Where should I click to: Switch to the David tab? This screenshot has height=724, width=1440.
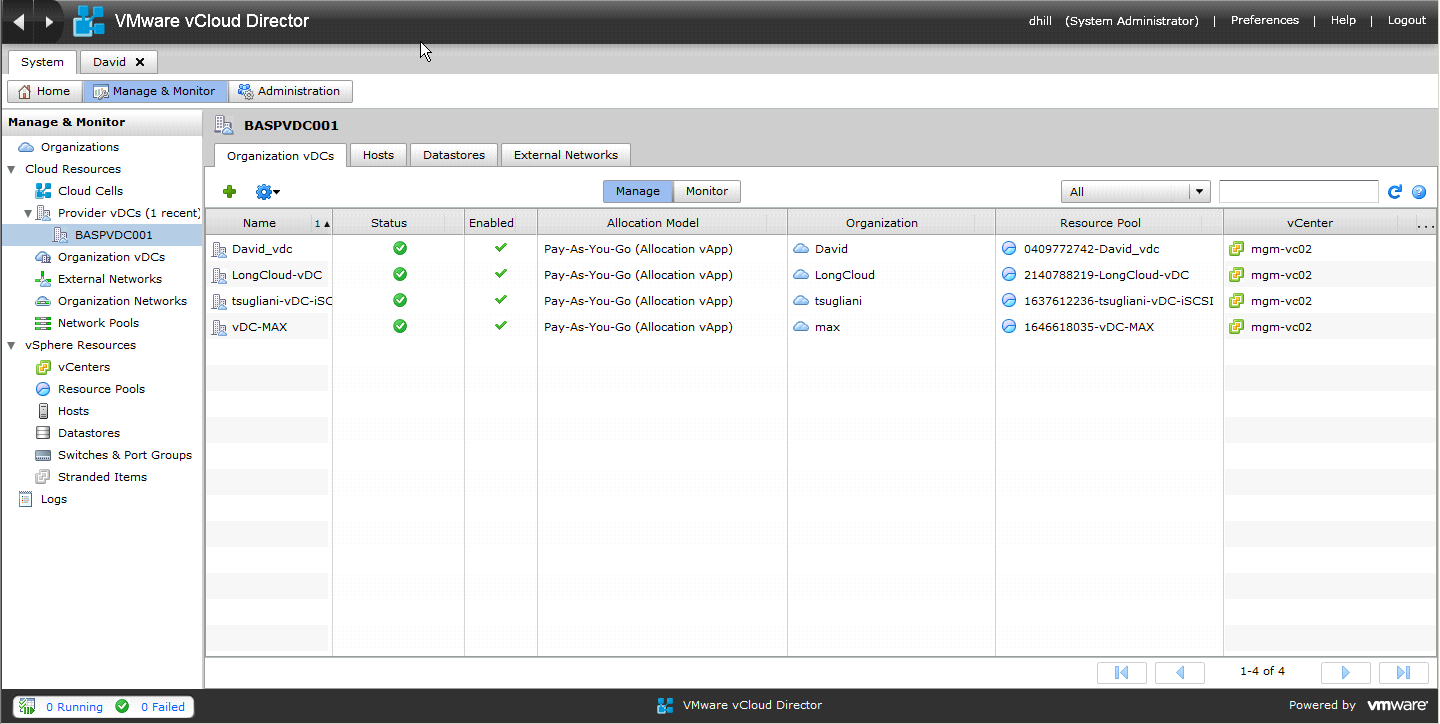click(x=109, y=62)
